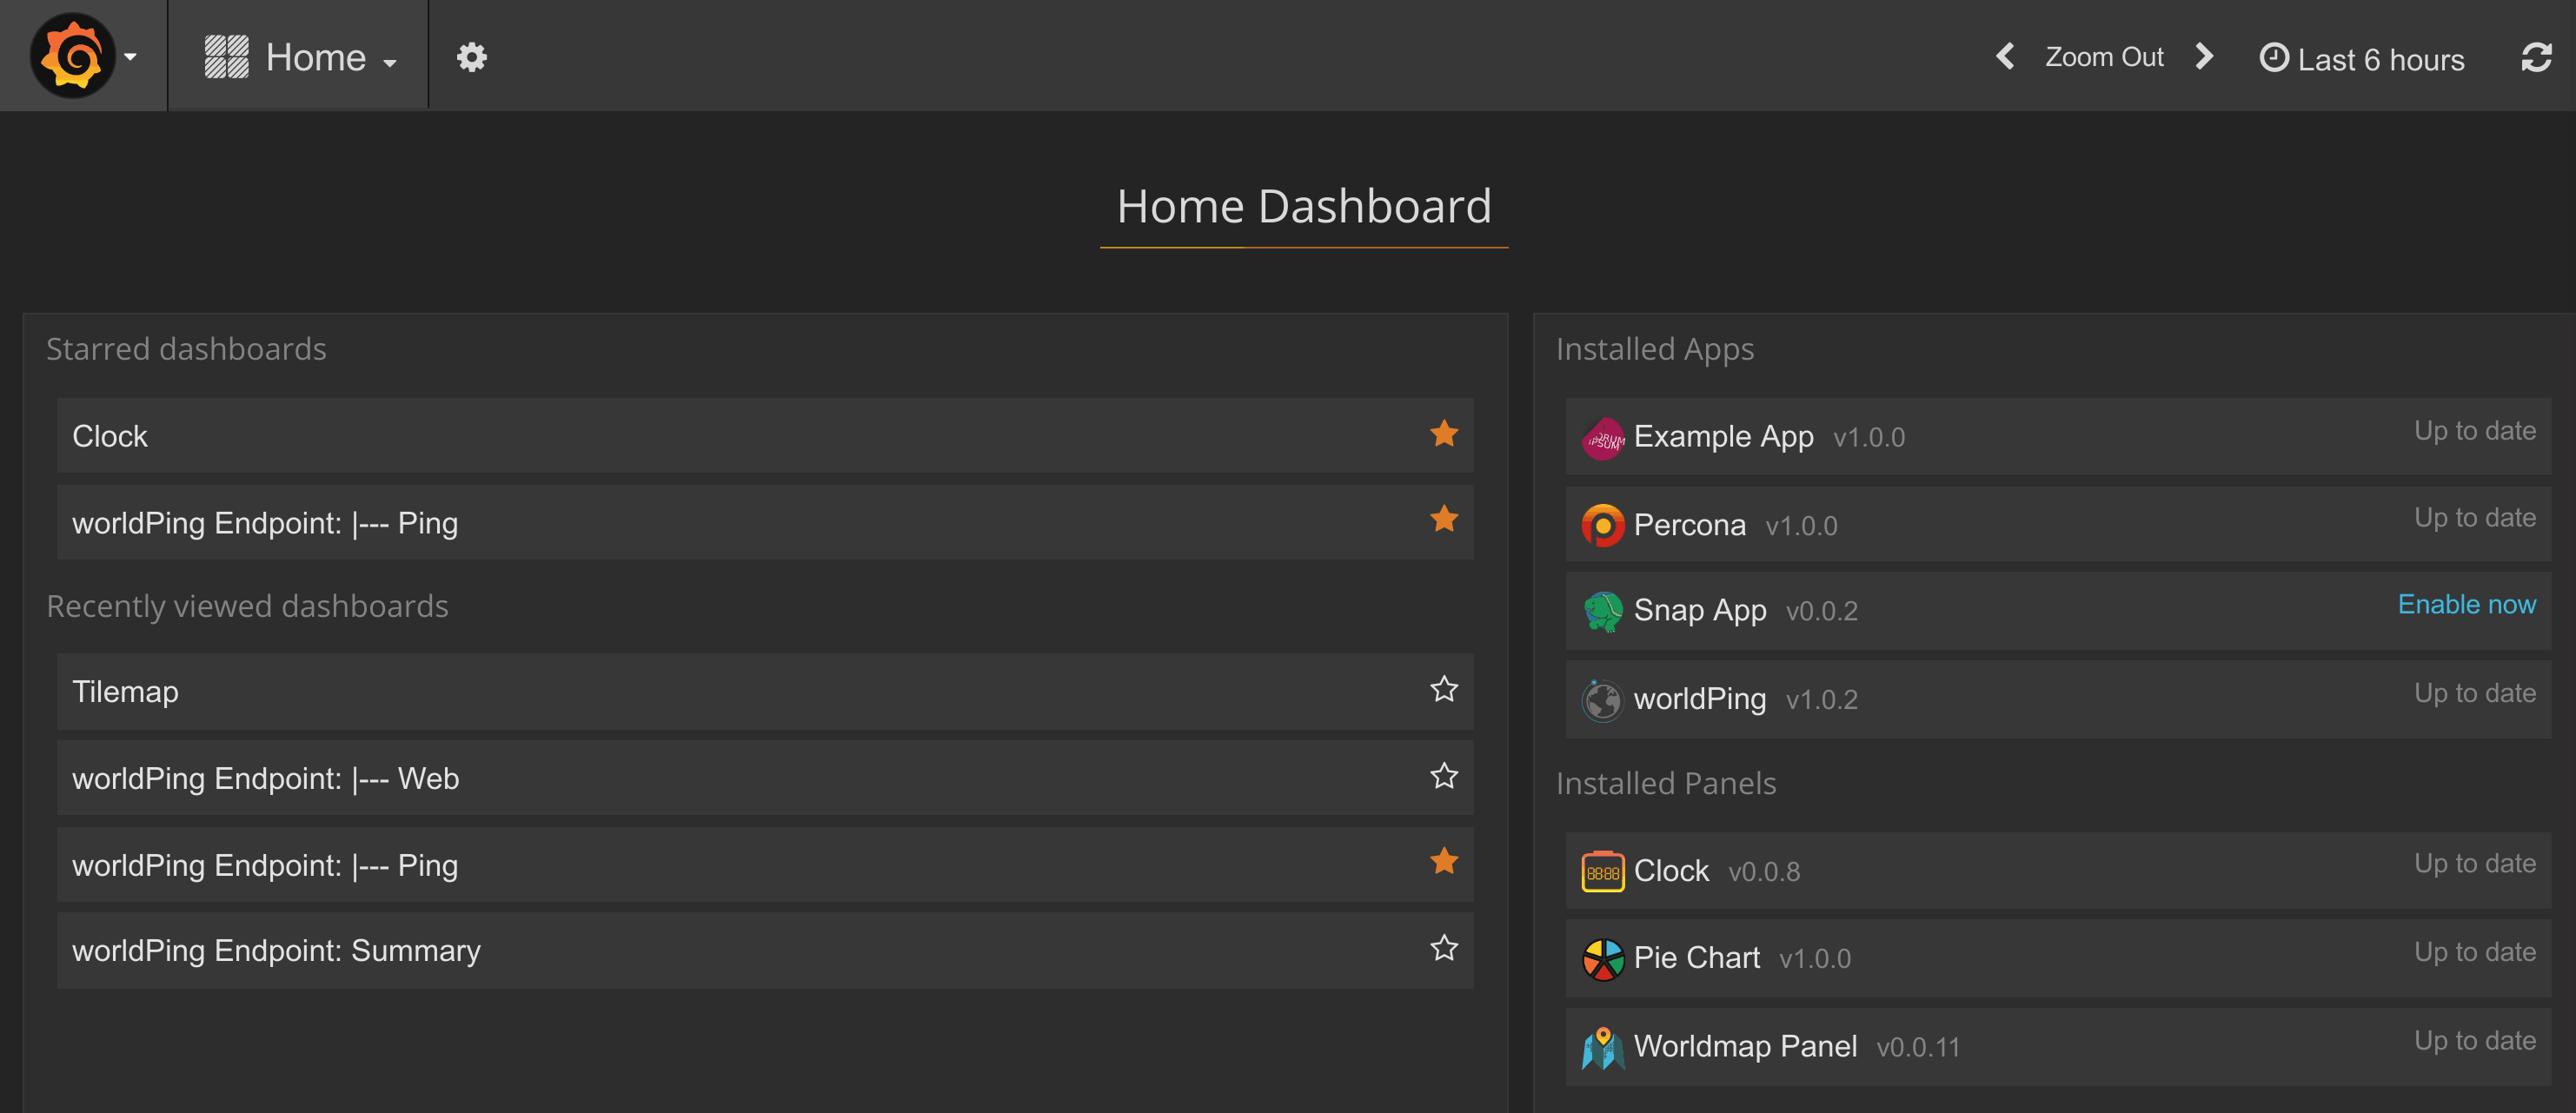2576x1113 pixels.
Task: Open the Grafana logo main menu
Action: point(74,56)
